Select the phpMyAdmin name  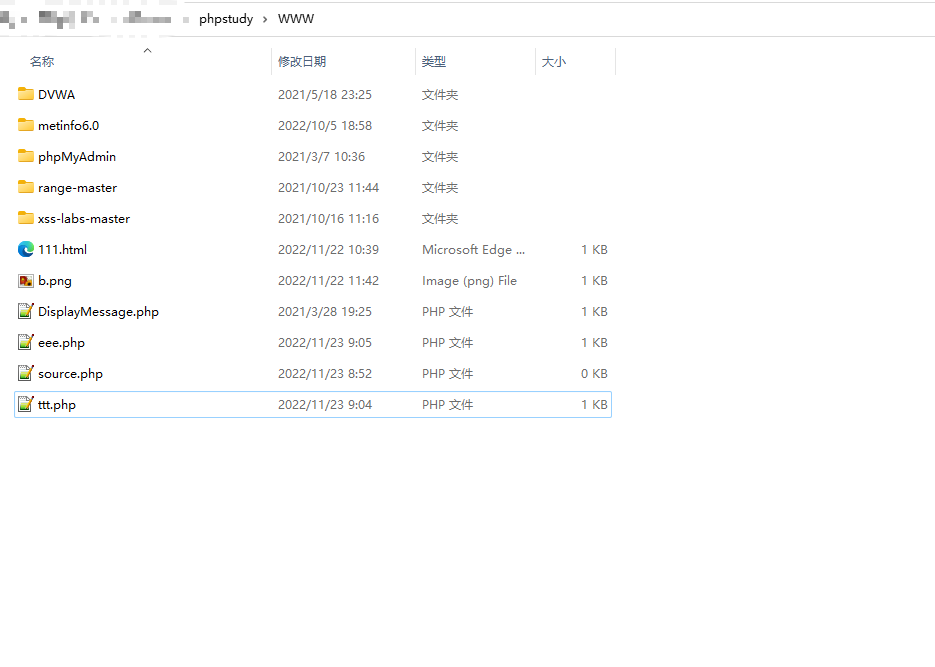(x=77, y=157)
